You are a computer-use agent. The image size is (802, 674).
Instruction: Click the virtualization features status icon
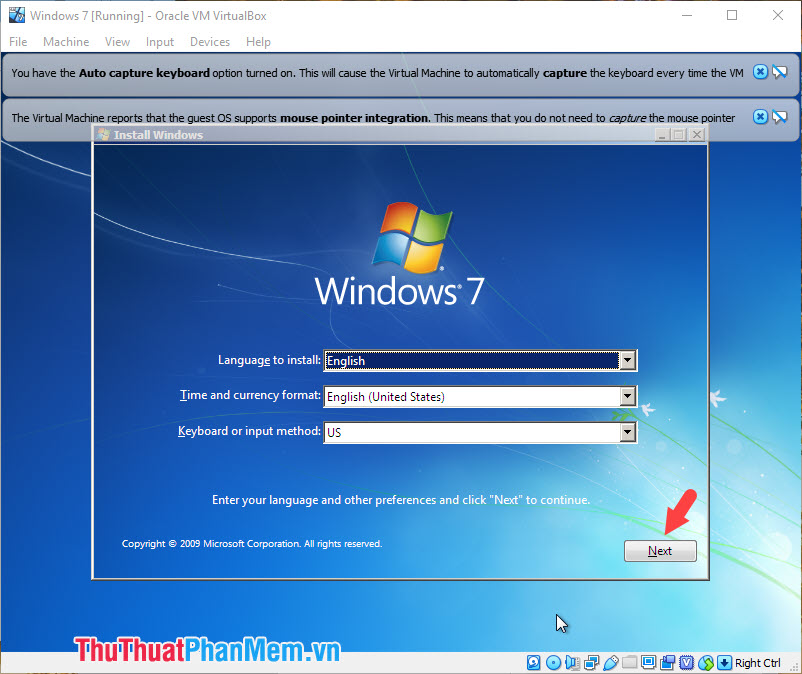pos(686,663)
